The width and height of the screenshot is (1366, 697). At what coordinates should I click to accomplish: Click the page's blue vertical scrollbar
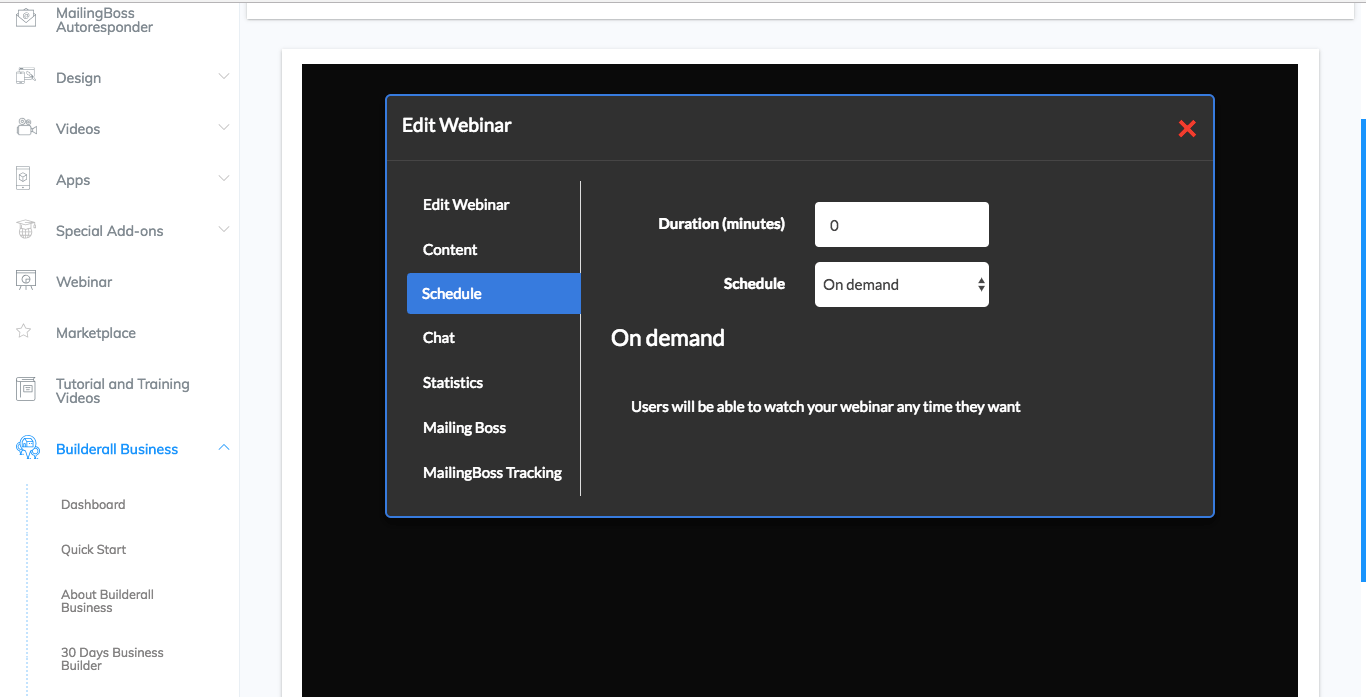point(1363,350)
